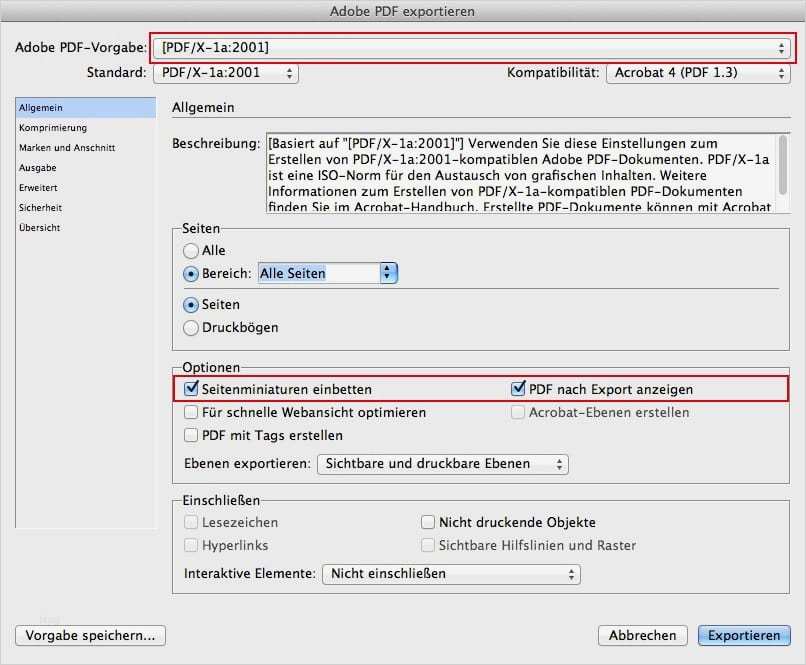Show the Übersicht section
Viewport: 806px width, 665px height.
pyautogui.click(x=85, y=228)
